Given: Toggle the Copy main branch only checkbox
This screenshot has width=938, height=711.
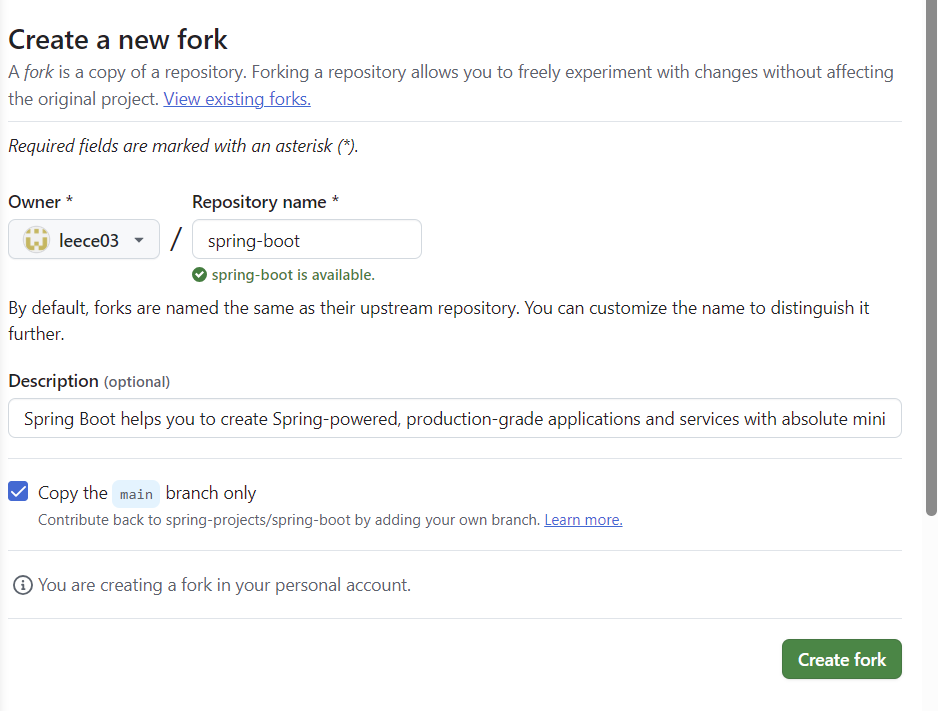Looking at the screenshot, I should point(18,492).
